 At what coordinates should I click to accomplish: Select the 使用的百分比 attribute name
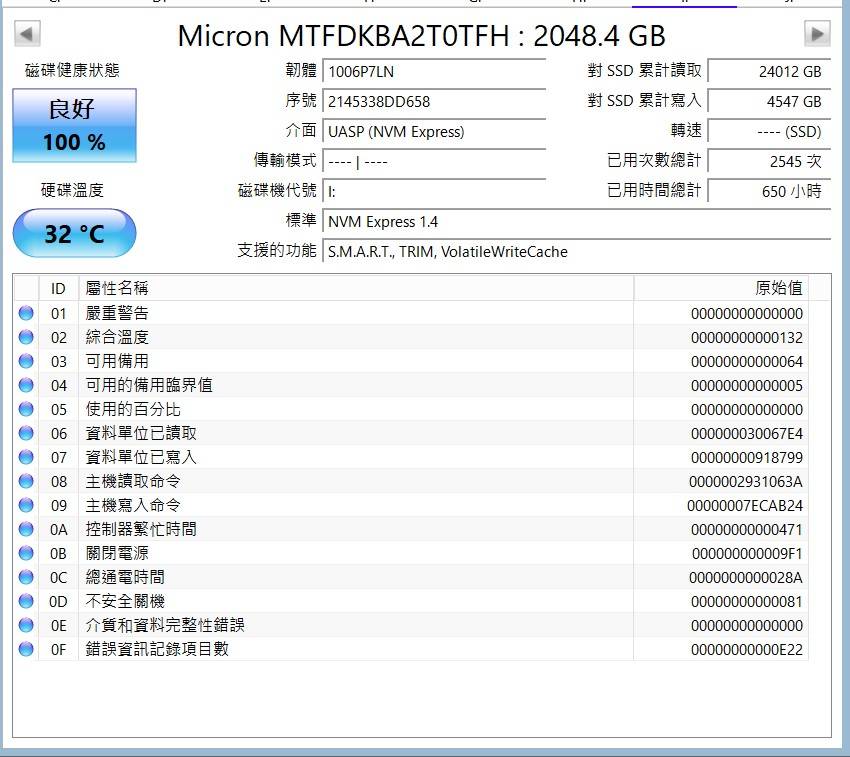click(x=133, y=409)
